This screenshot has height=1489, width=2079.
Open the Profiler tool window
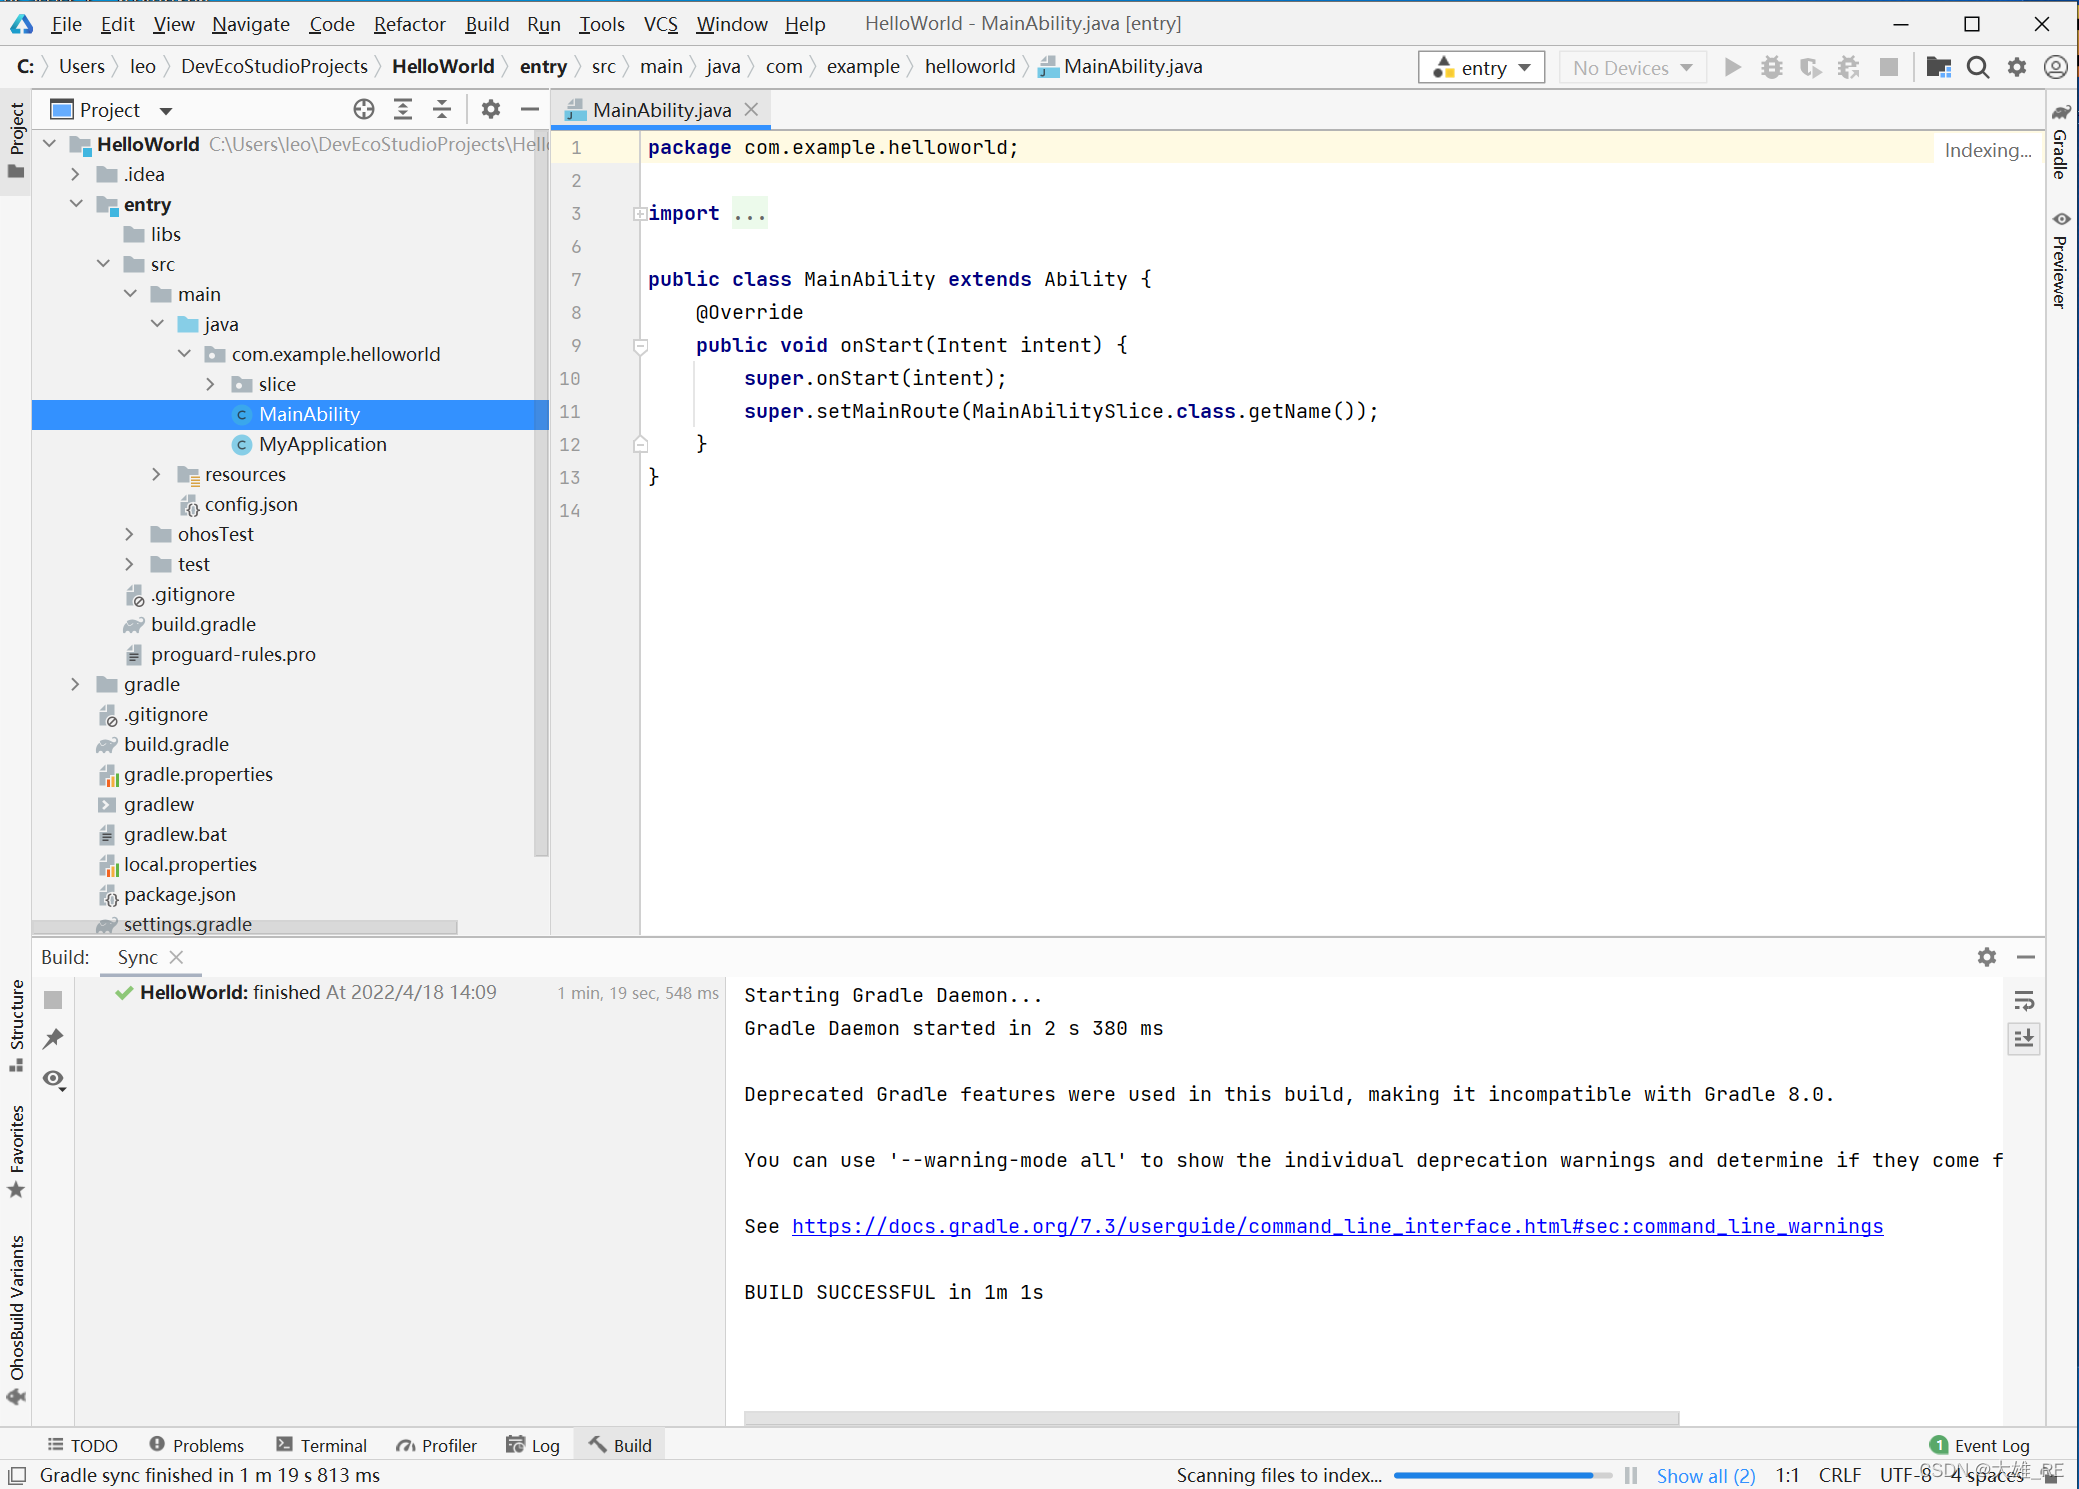pos(436,1445)
